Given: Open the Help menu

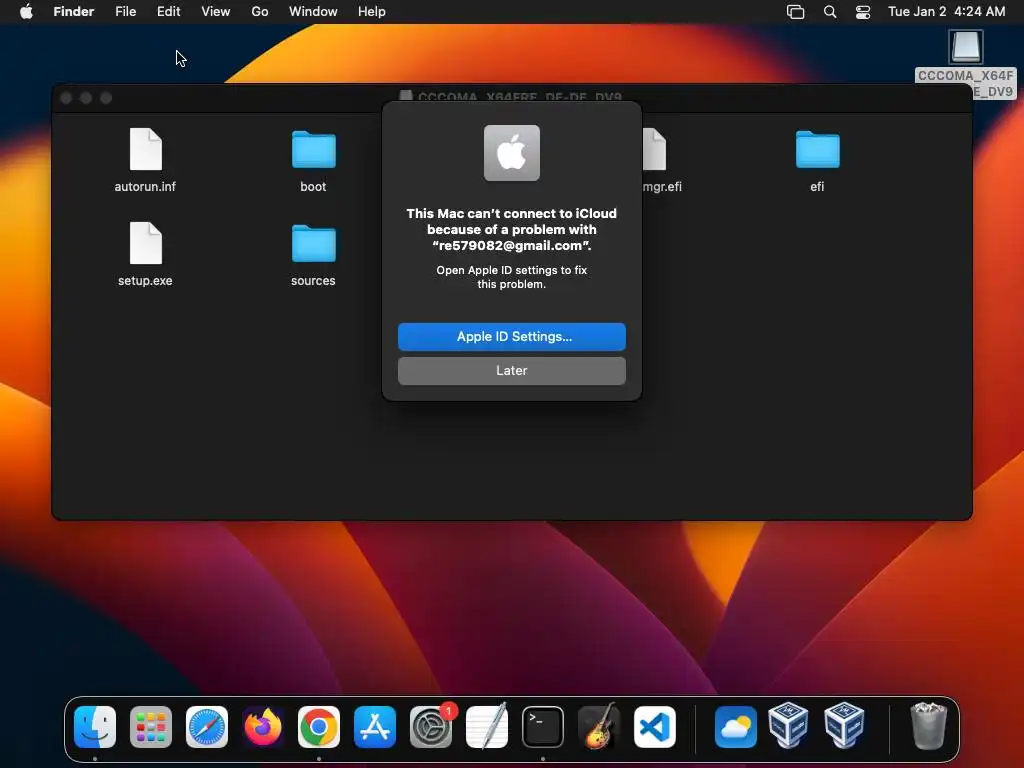Looking at the screenshot, I should tap(372, 12).
